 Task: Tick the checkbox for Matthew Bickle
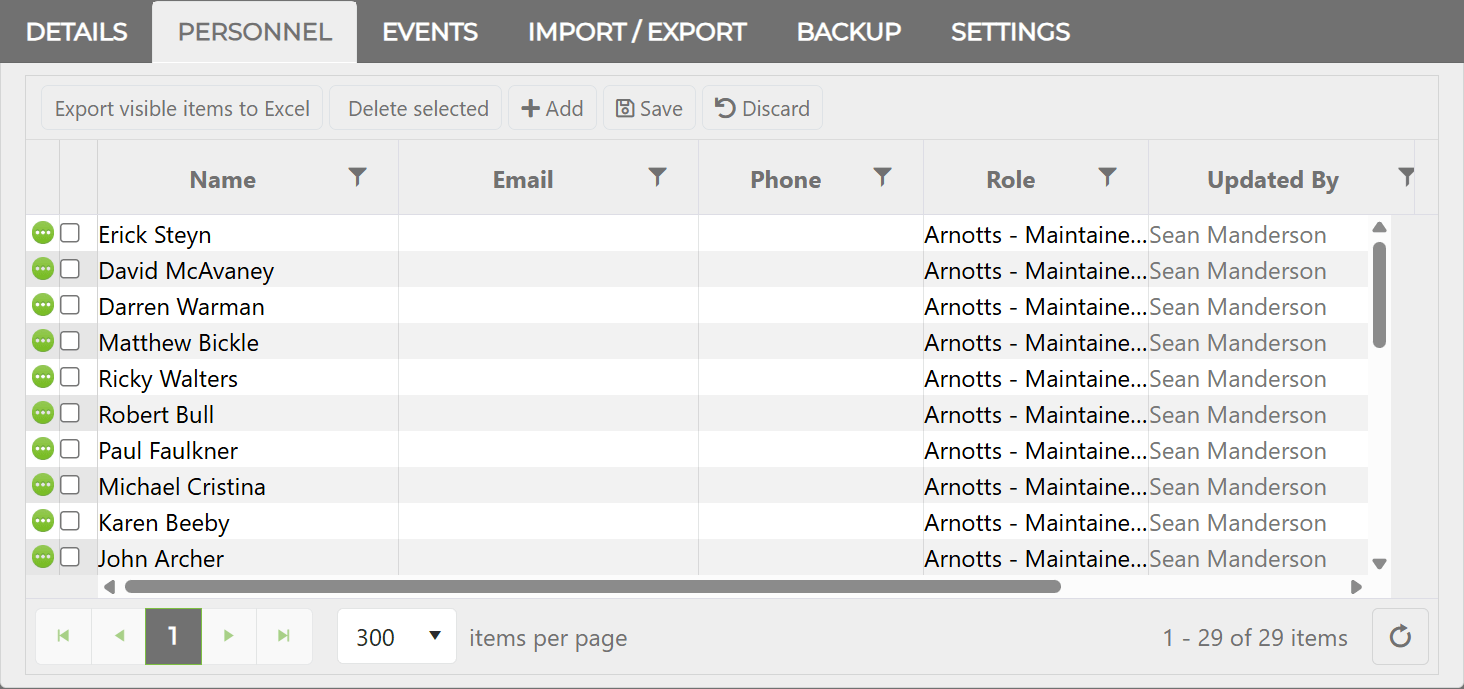coord(70,341)
